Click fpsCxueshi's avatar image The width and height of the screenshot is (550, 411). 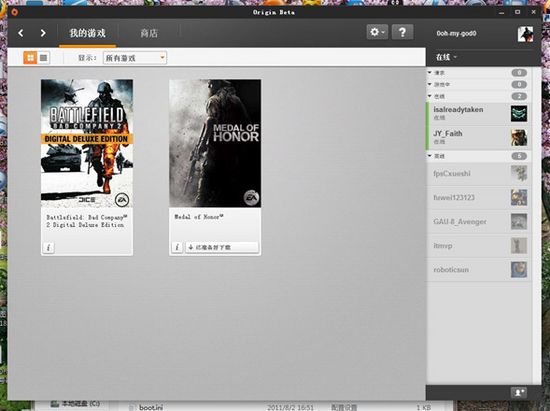coord(519,174)
